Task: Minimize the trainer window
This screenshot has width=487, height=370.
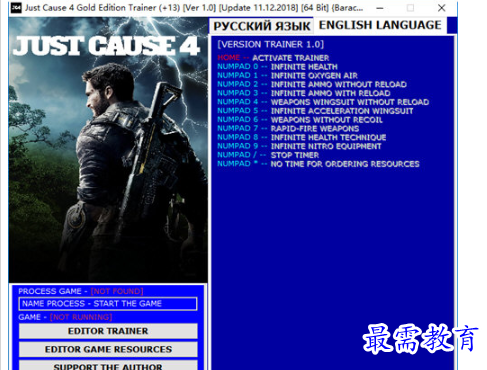Action: (380, 8)
